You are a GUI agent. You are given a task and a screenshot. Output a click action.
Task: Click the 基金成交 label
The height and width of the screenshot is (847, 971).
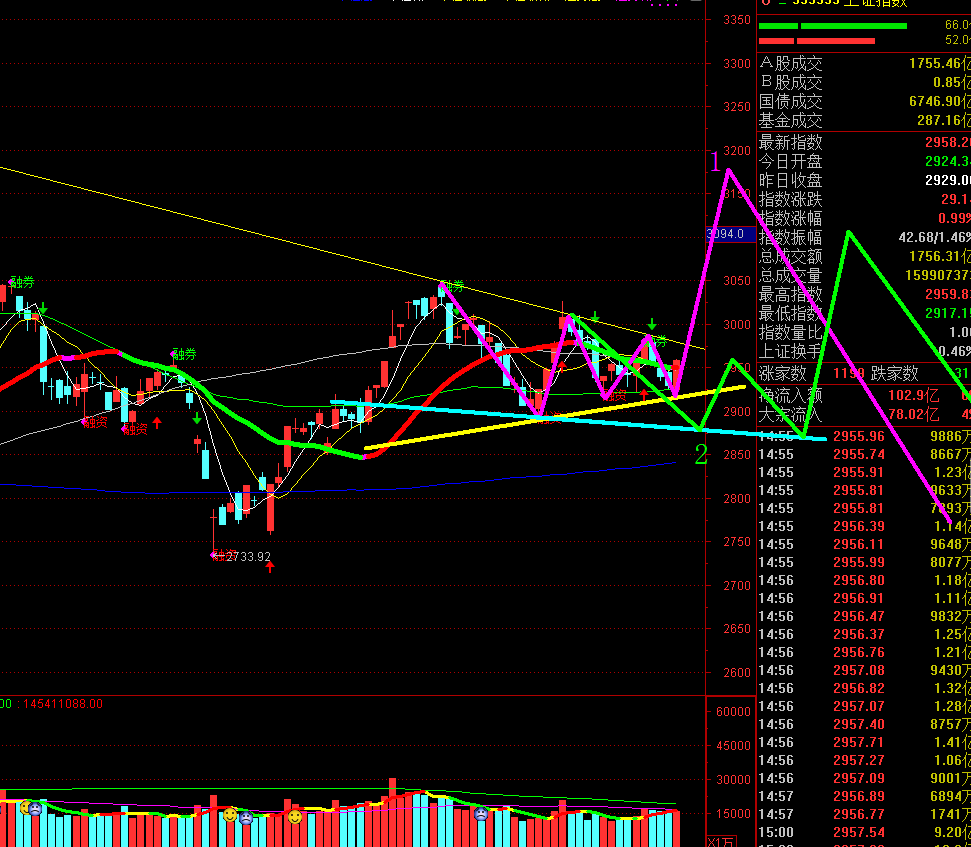point(791,120)
